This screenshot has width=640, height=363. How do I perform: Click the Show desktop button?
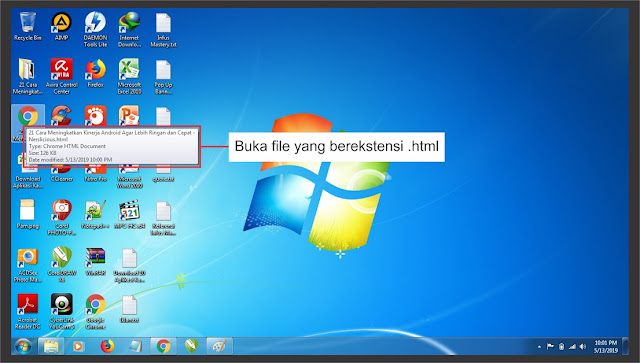625,347
